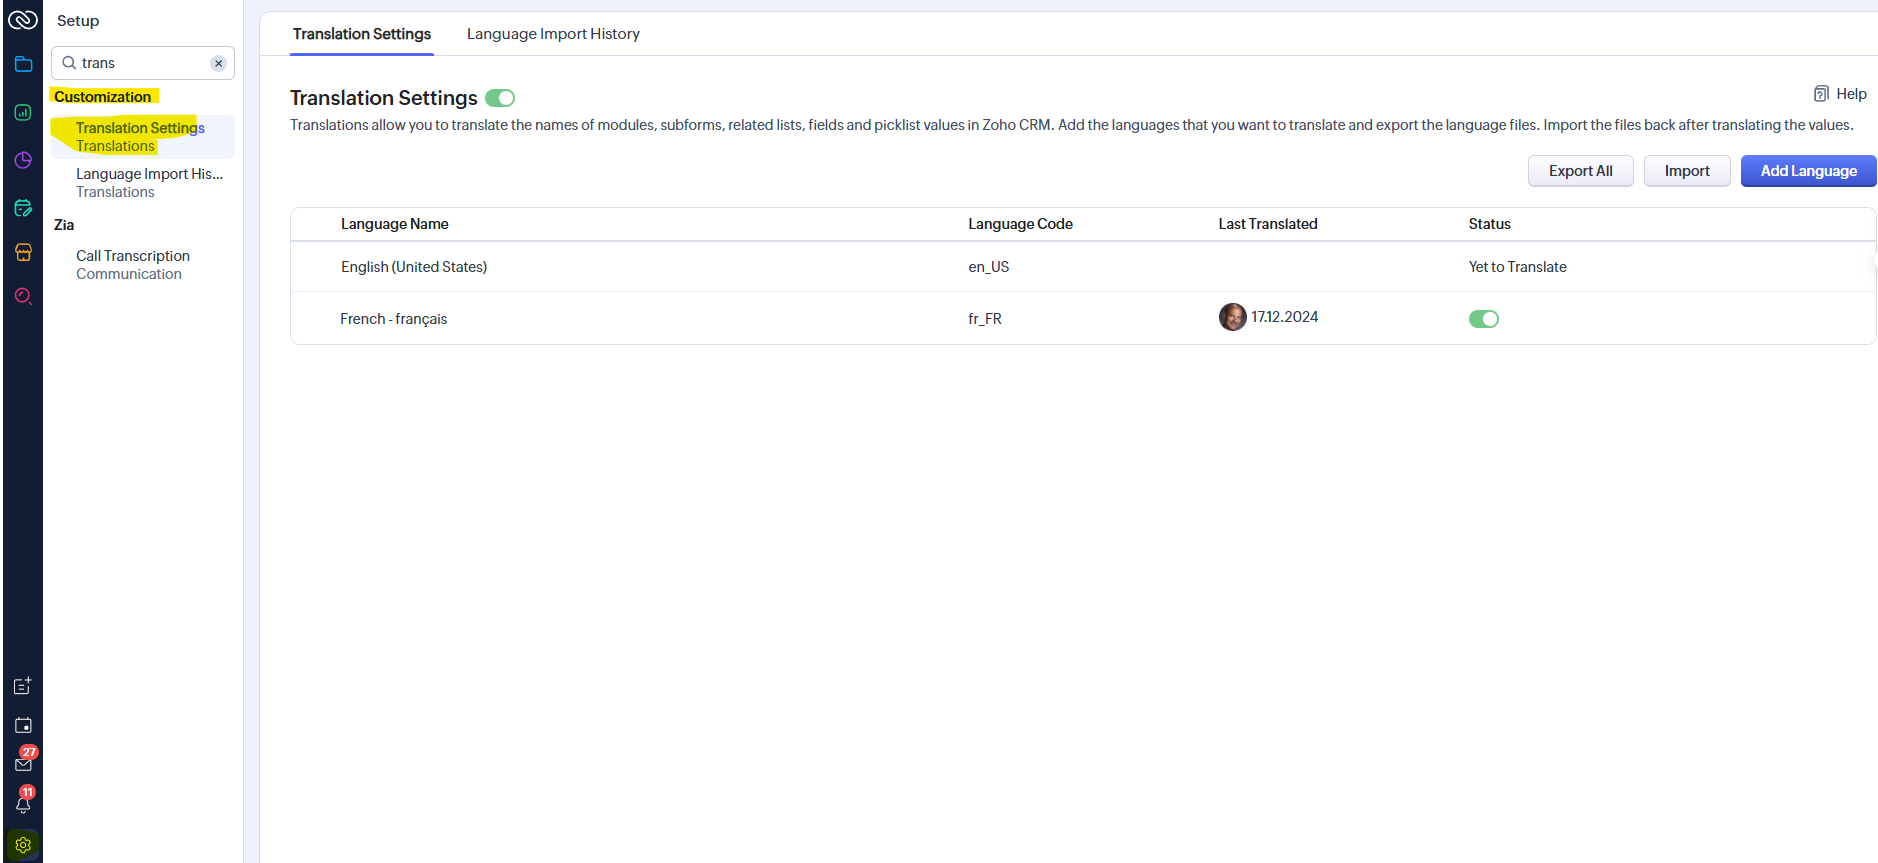Click the Add Language button
The width and height of the screenshot is (1878, 863).
click(1808, 171)
